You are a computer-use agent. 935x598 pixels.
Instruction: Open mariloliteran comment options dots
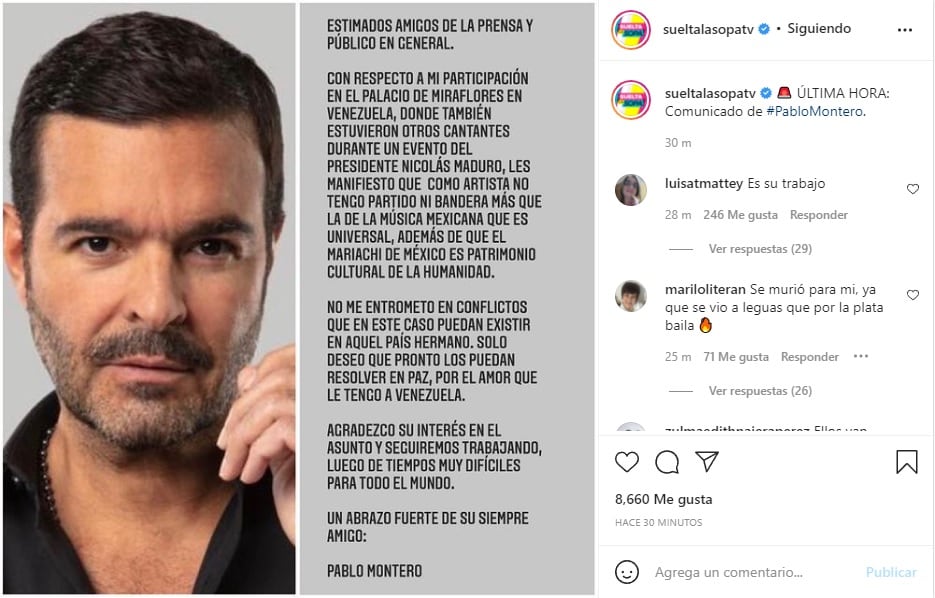pyautogui.click(x=861, y=356)
